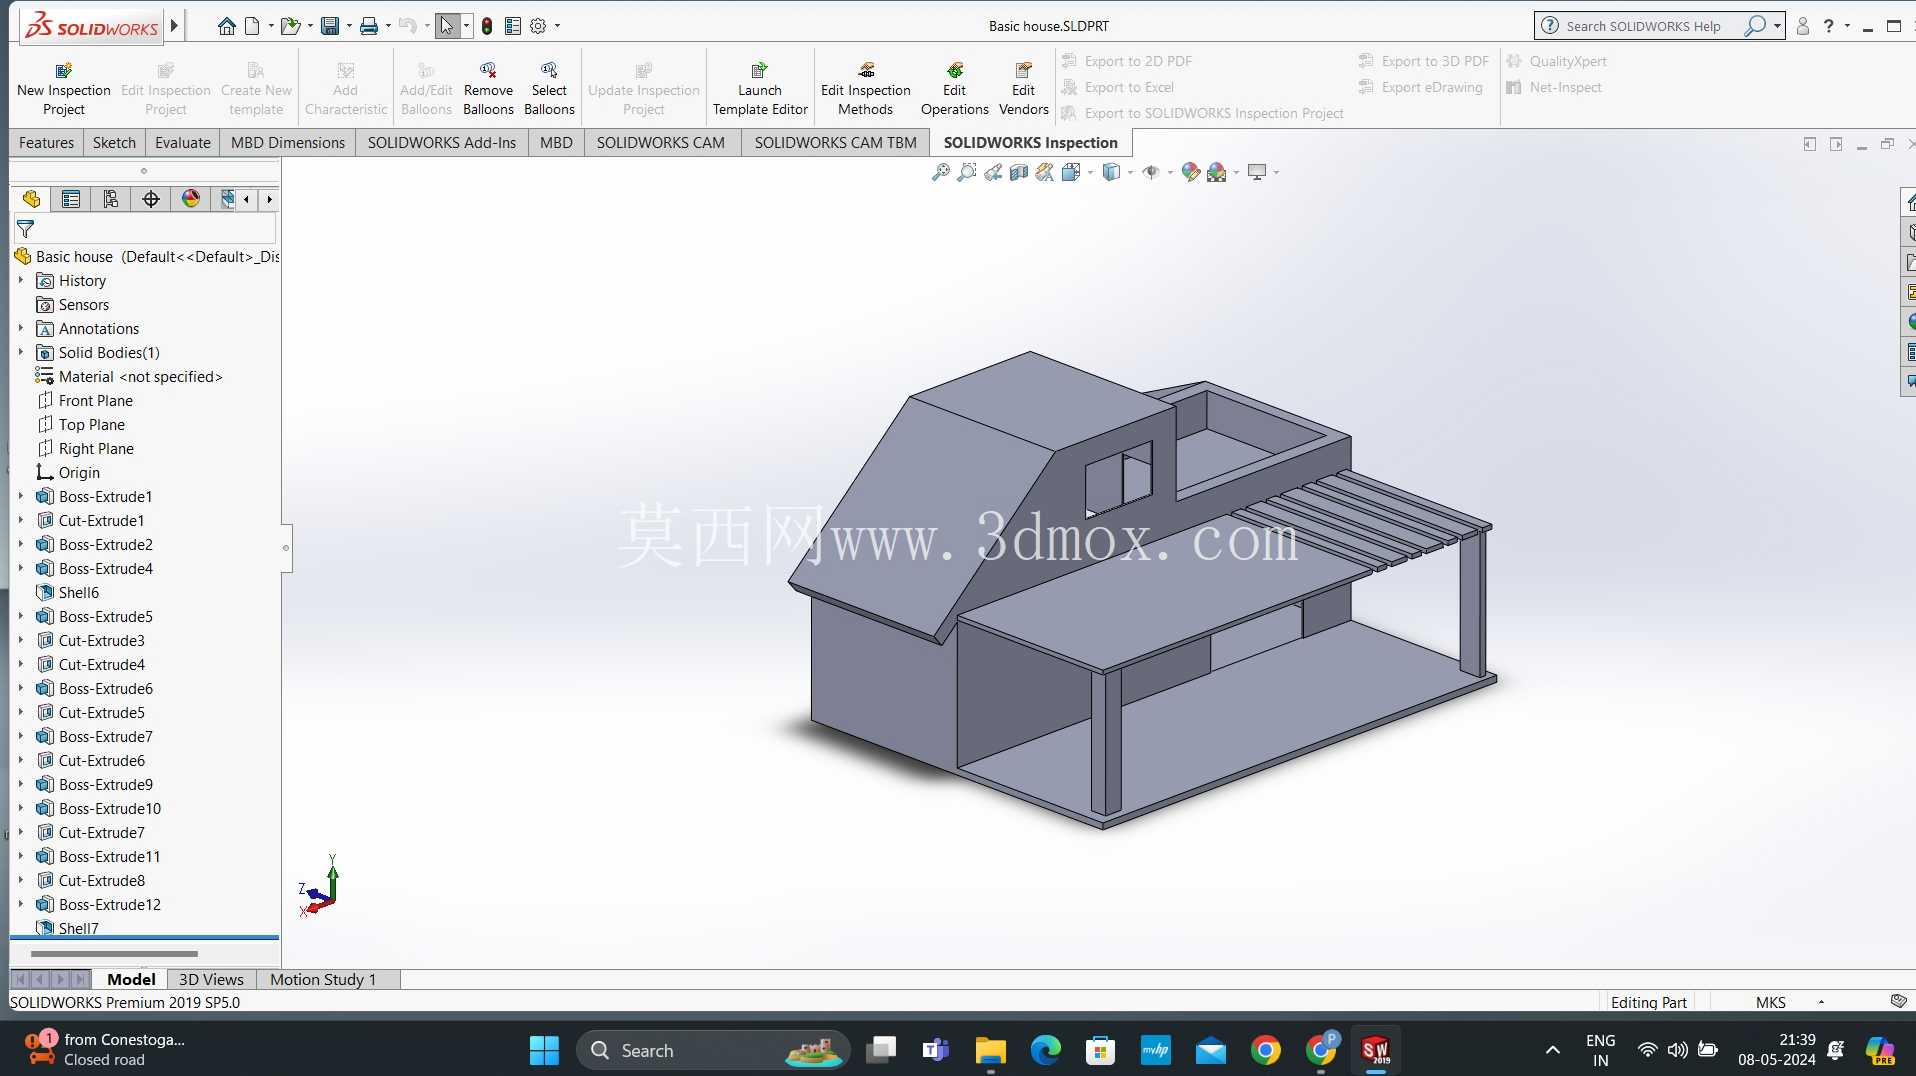
Task: Click Edit Operations
Action: (955, 89)
